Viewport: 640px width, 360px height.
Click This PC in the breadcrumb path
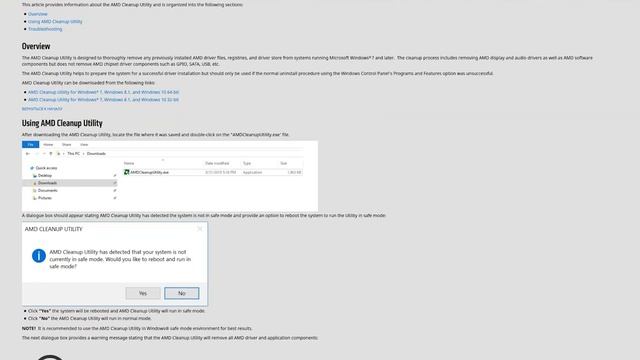point(73,154)
